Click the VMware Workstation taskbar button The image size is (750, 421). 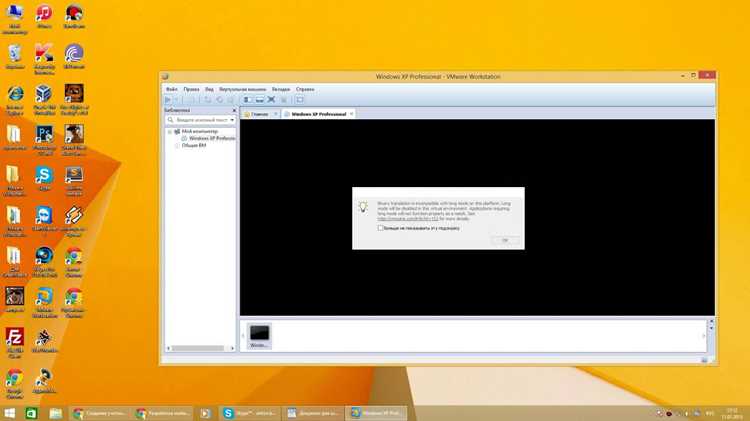(x=376, y=413)
